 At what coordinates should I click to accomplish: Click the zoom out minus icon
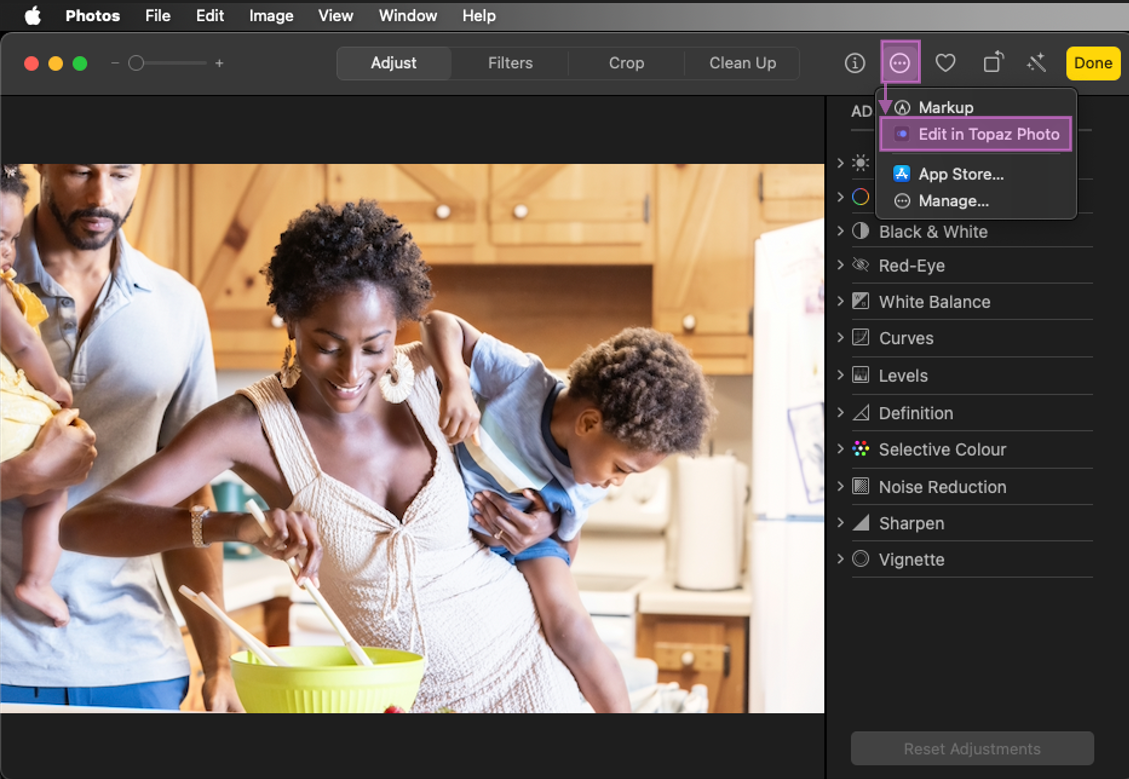tap(115, 63)
